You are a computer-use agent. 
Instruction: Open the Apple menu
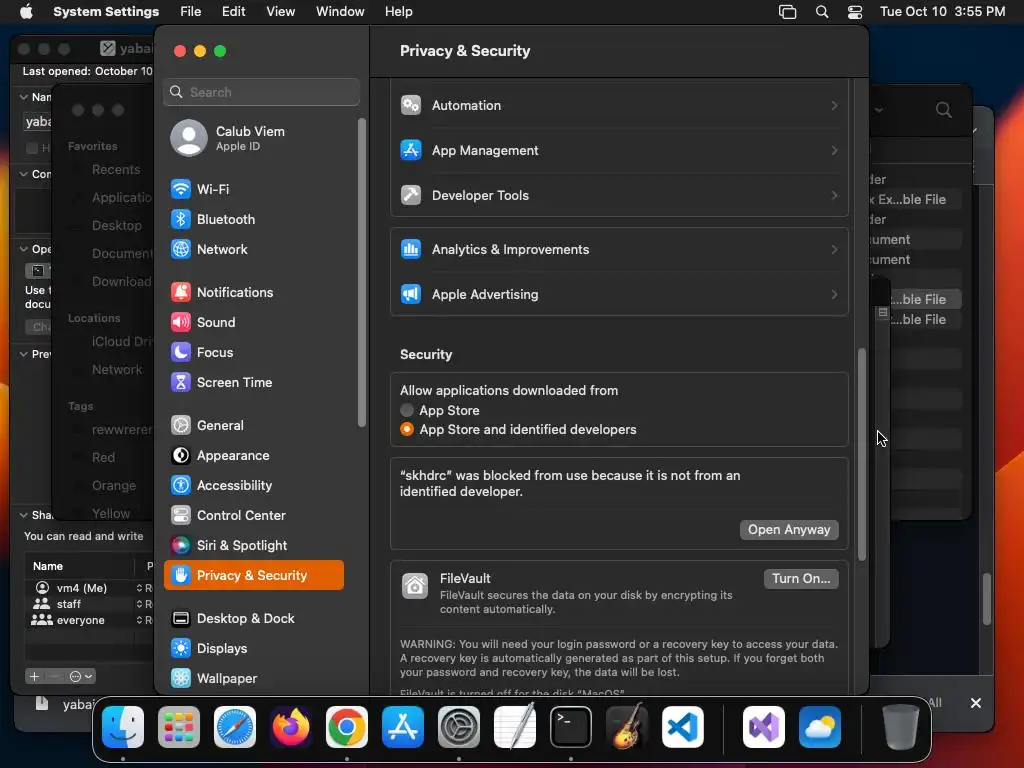(x=26, y=12)
